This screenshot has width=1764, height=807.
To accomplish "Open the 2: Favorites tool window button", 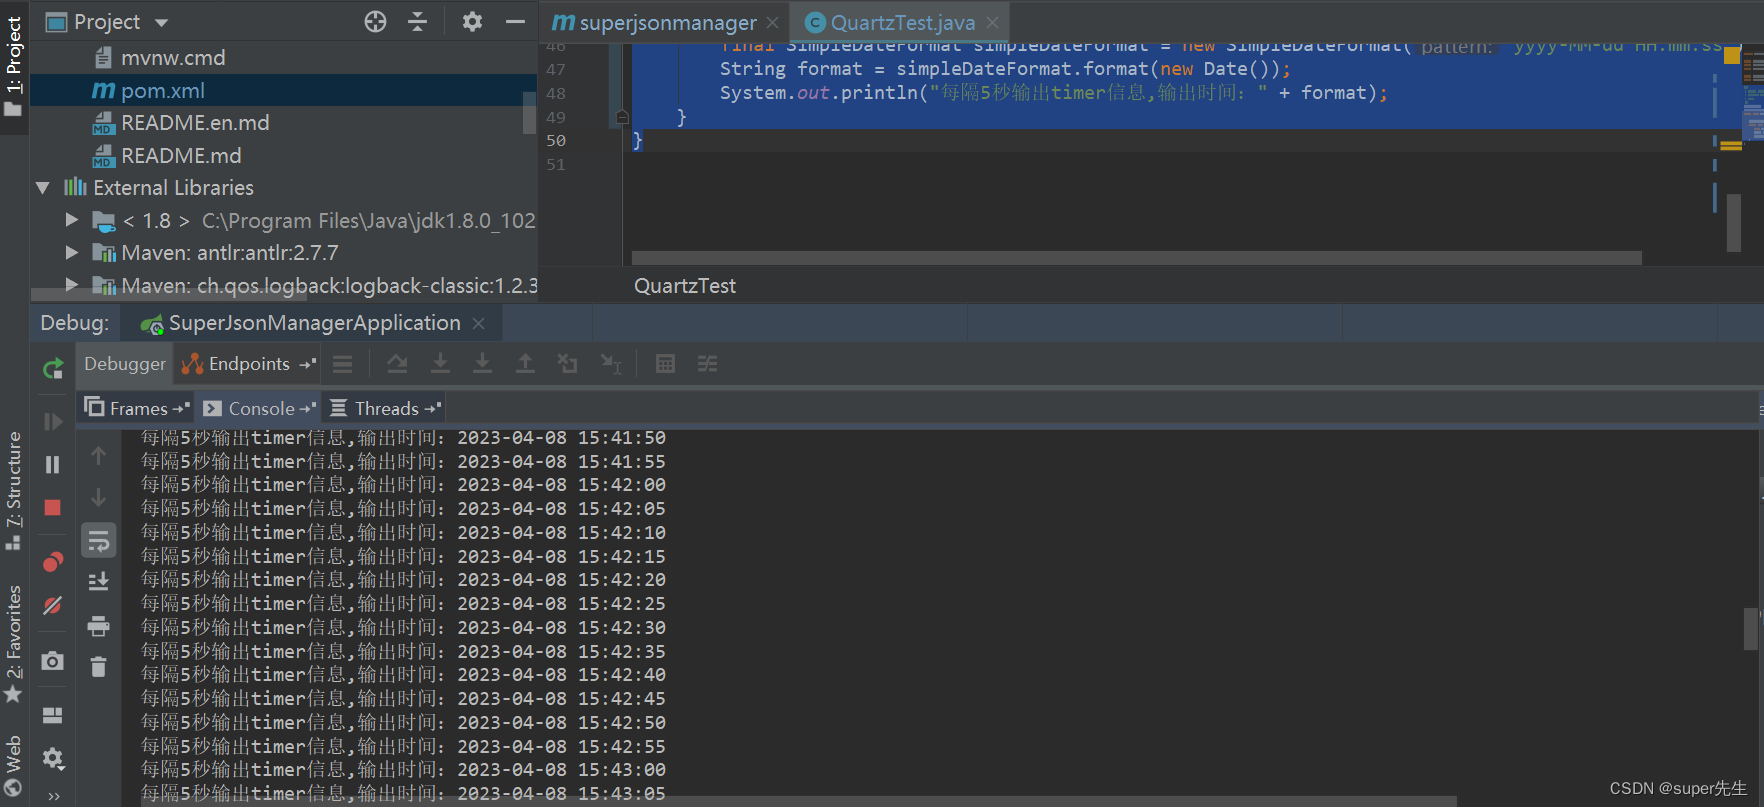I will coord(14,645).
